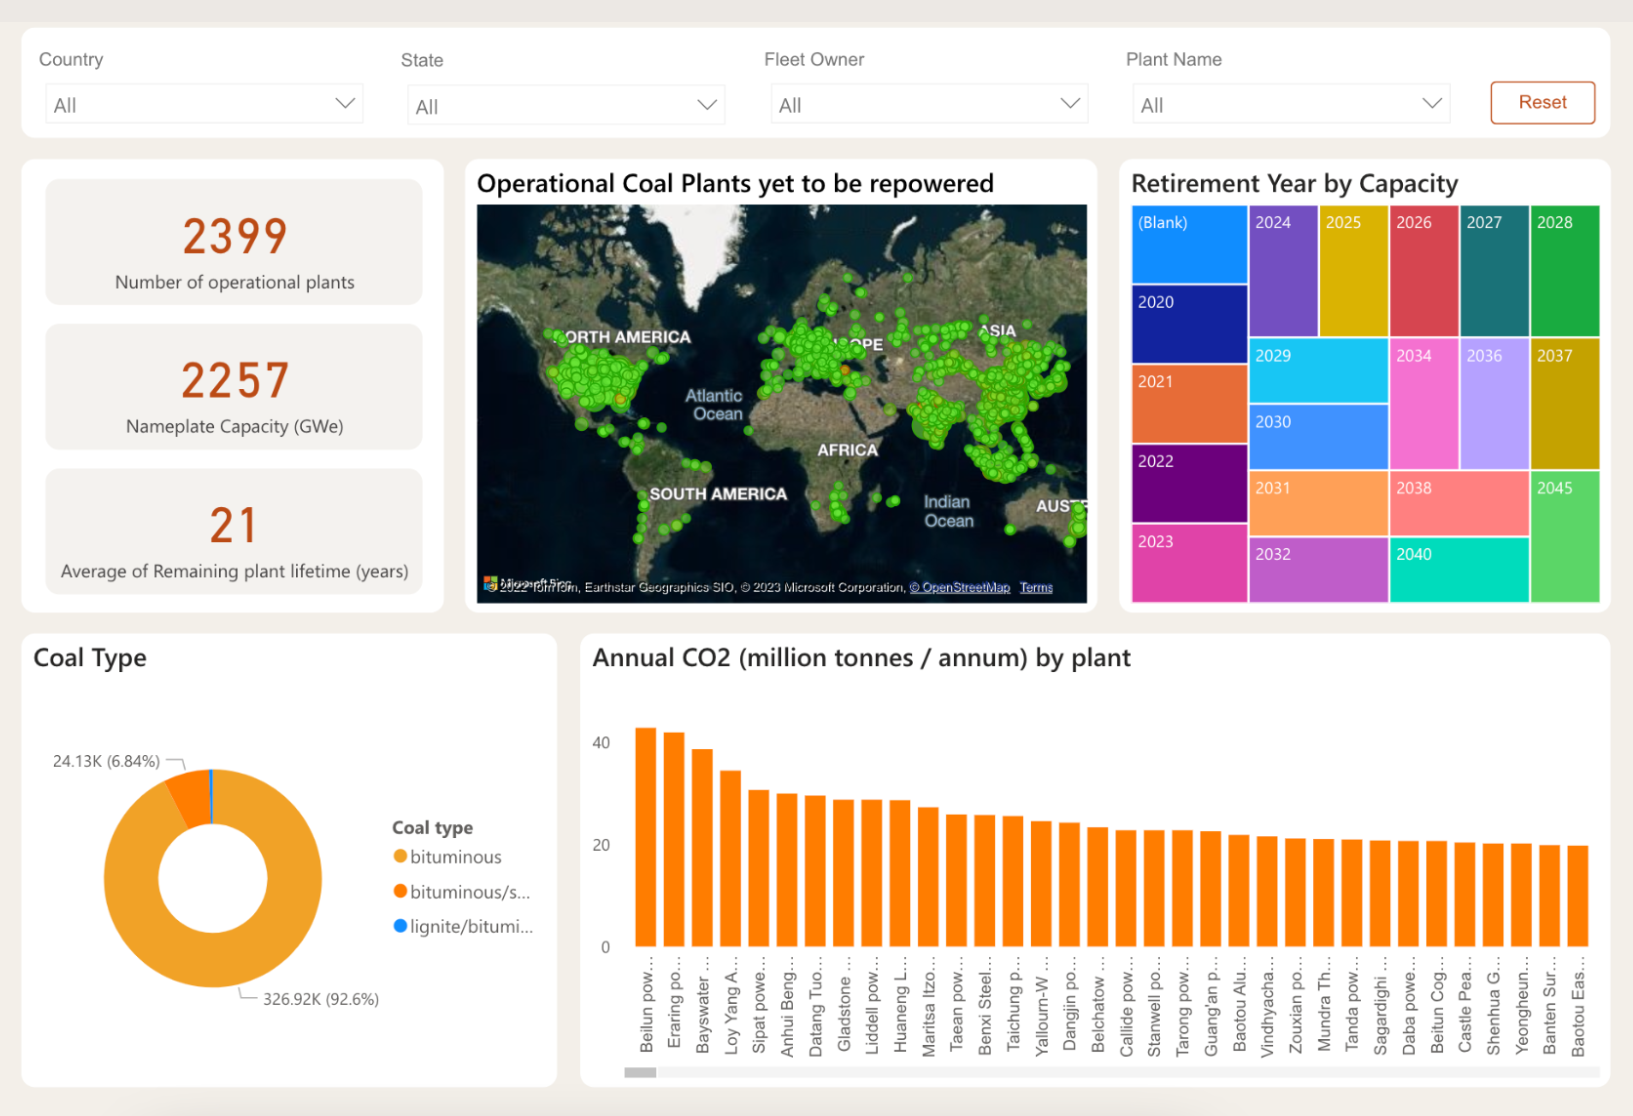Select the 2023 retirement year tile
The image size is (1633, 1116).
click(x=1189, y=563)
